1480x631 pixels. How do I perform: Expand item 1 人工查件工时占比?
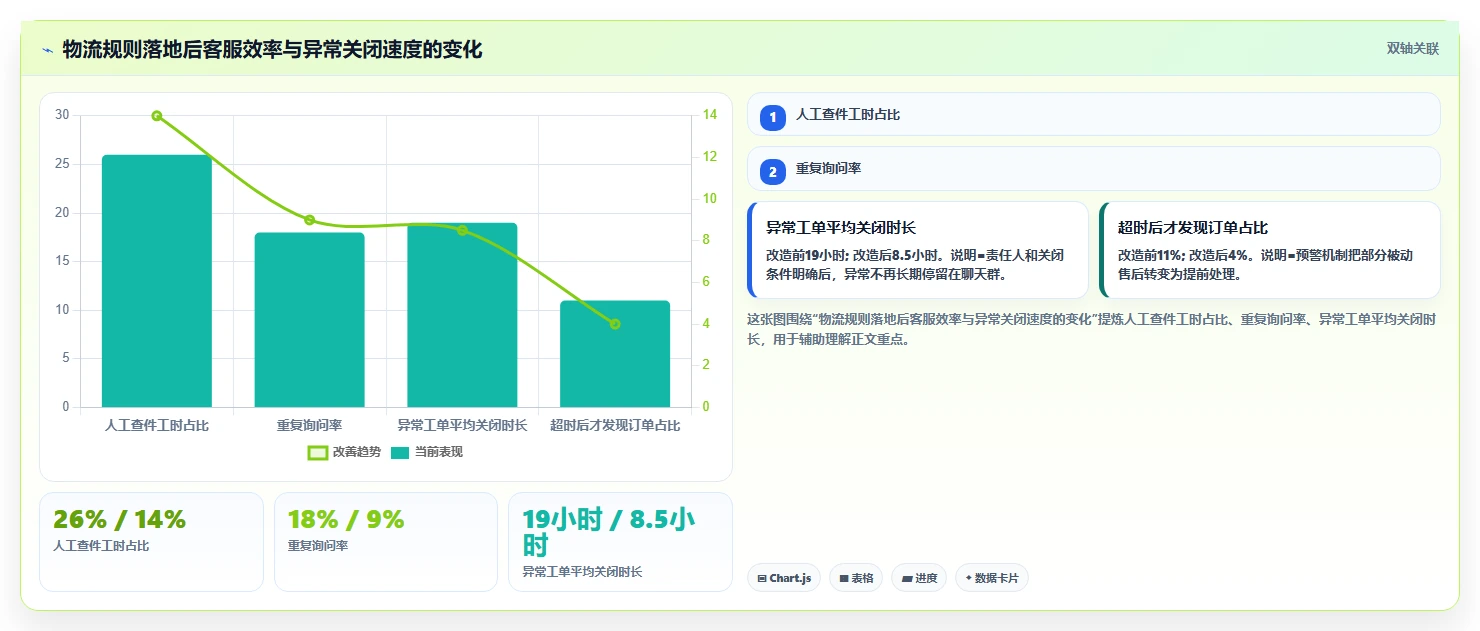pyautogui.click(x=1094, y=115)
